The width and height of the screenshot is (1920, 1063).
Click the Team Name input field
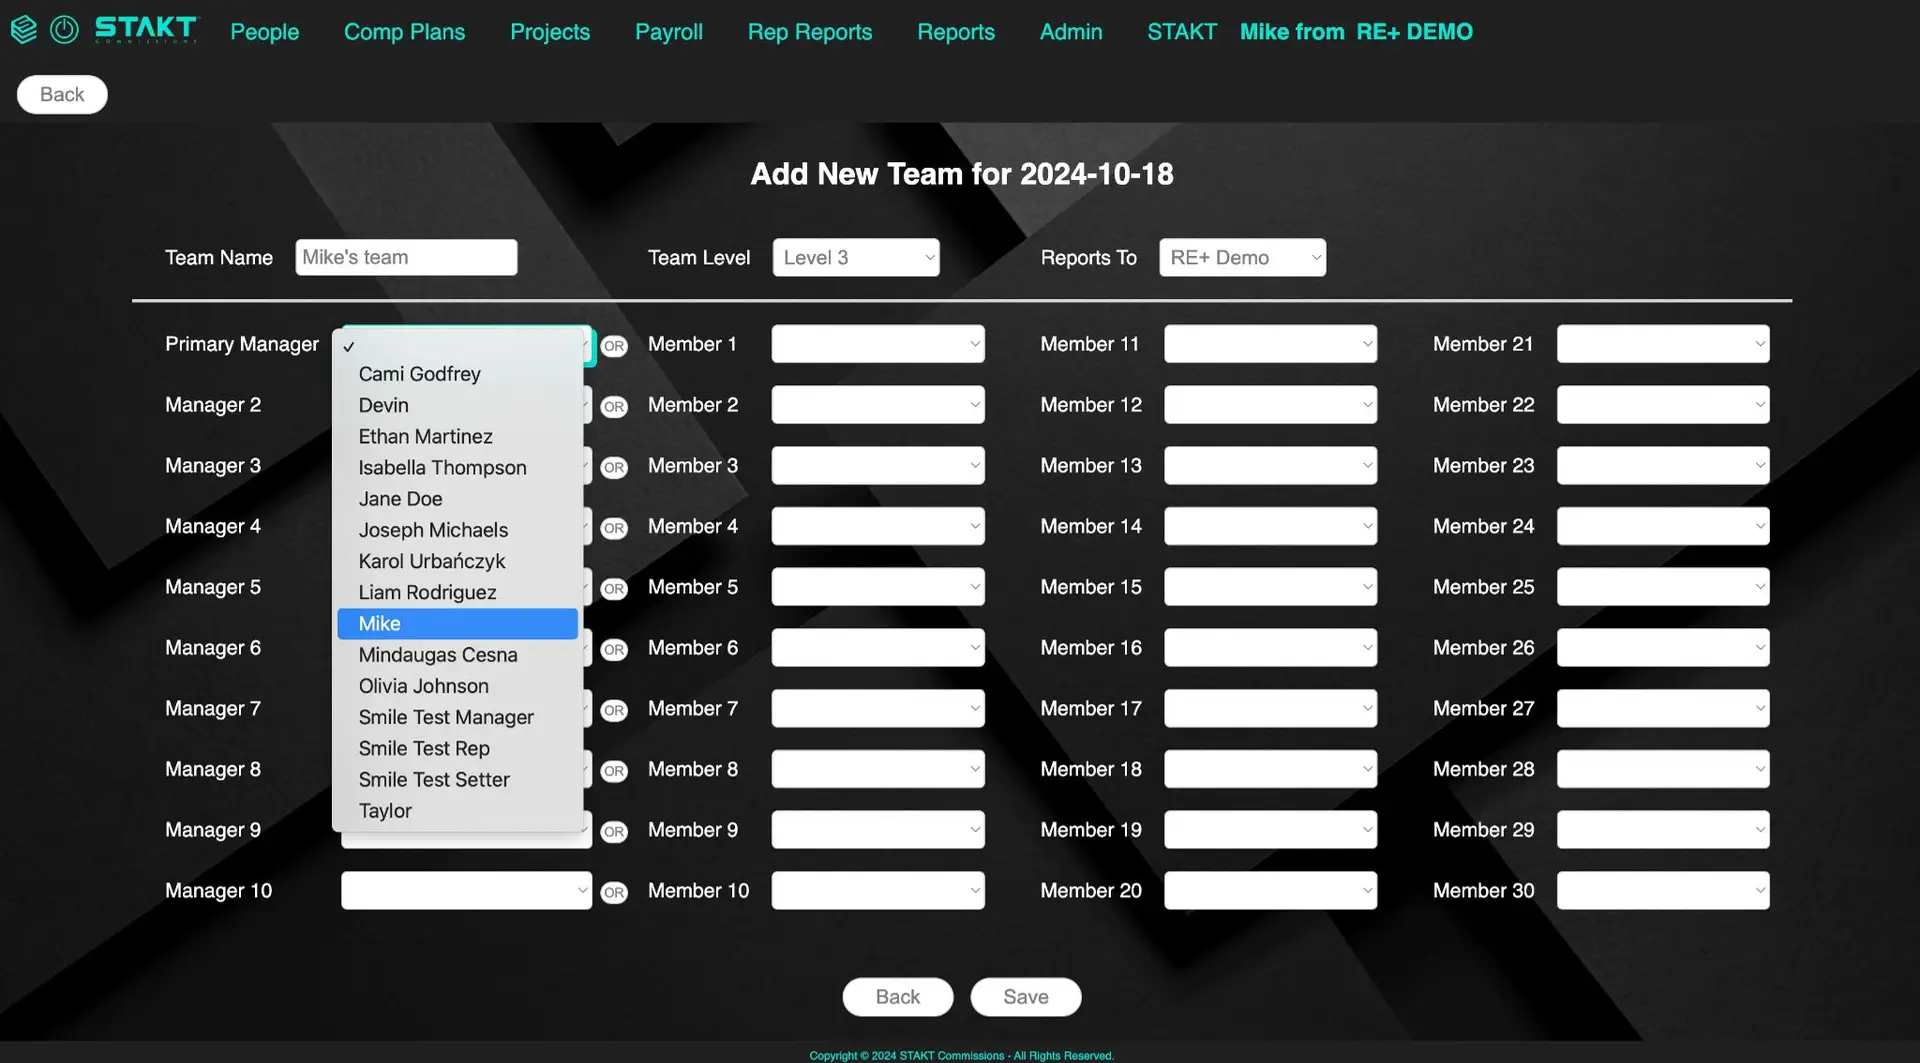[406, 257]
